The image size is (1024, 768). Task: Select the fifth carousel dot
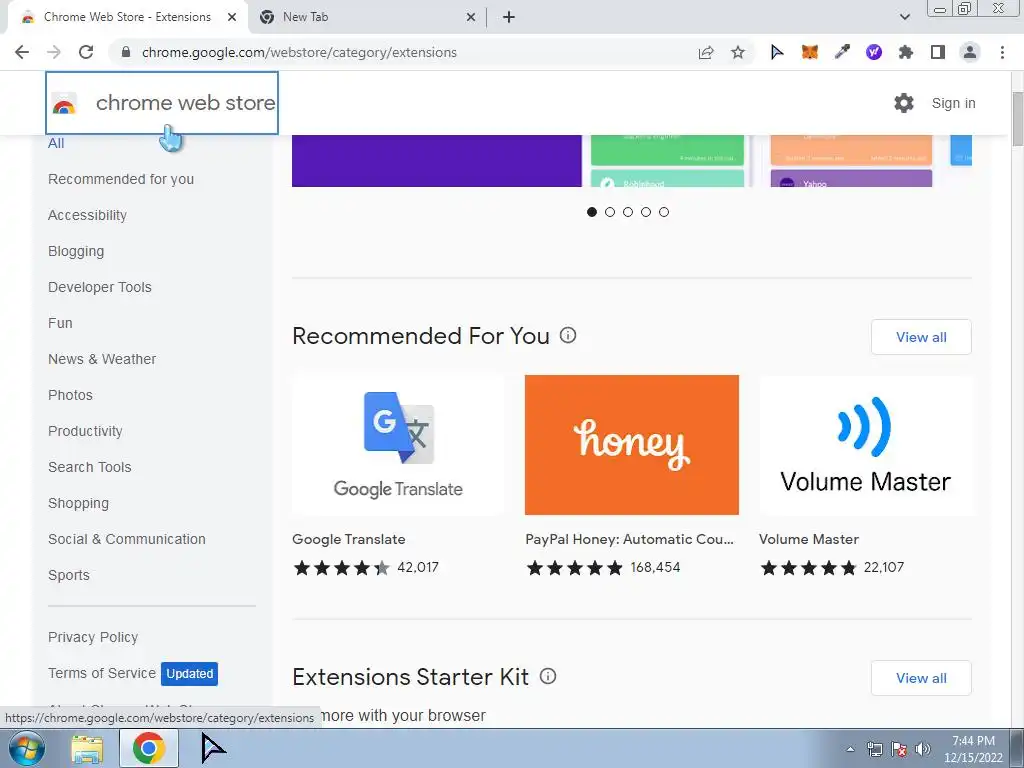coord(664,212)
